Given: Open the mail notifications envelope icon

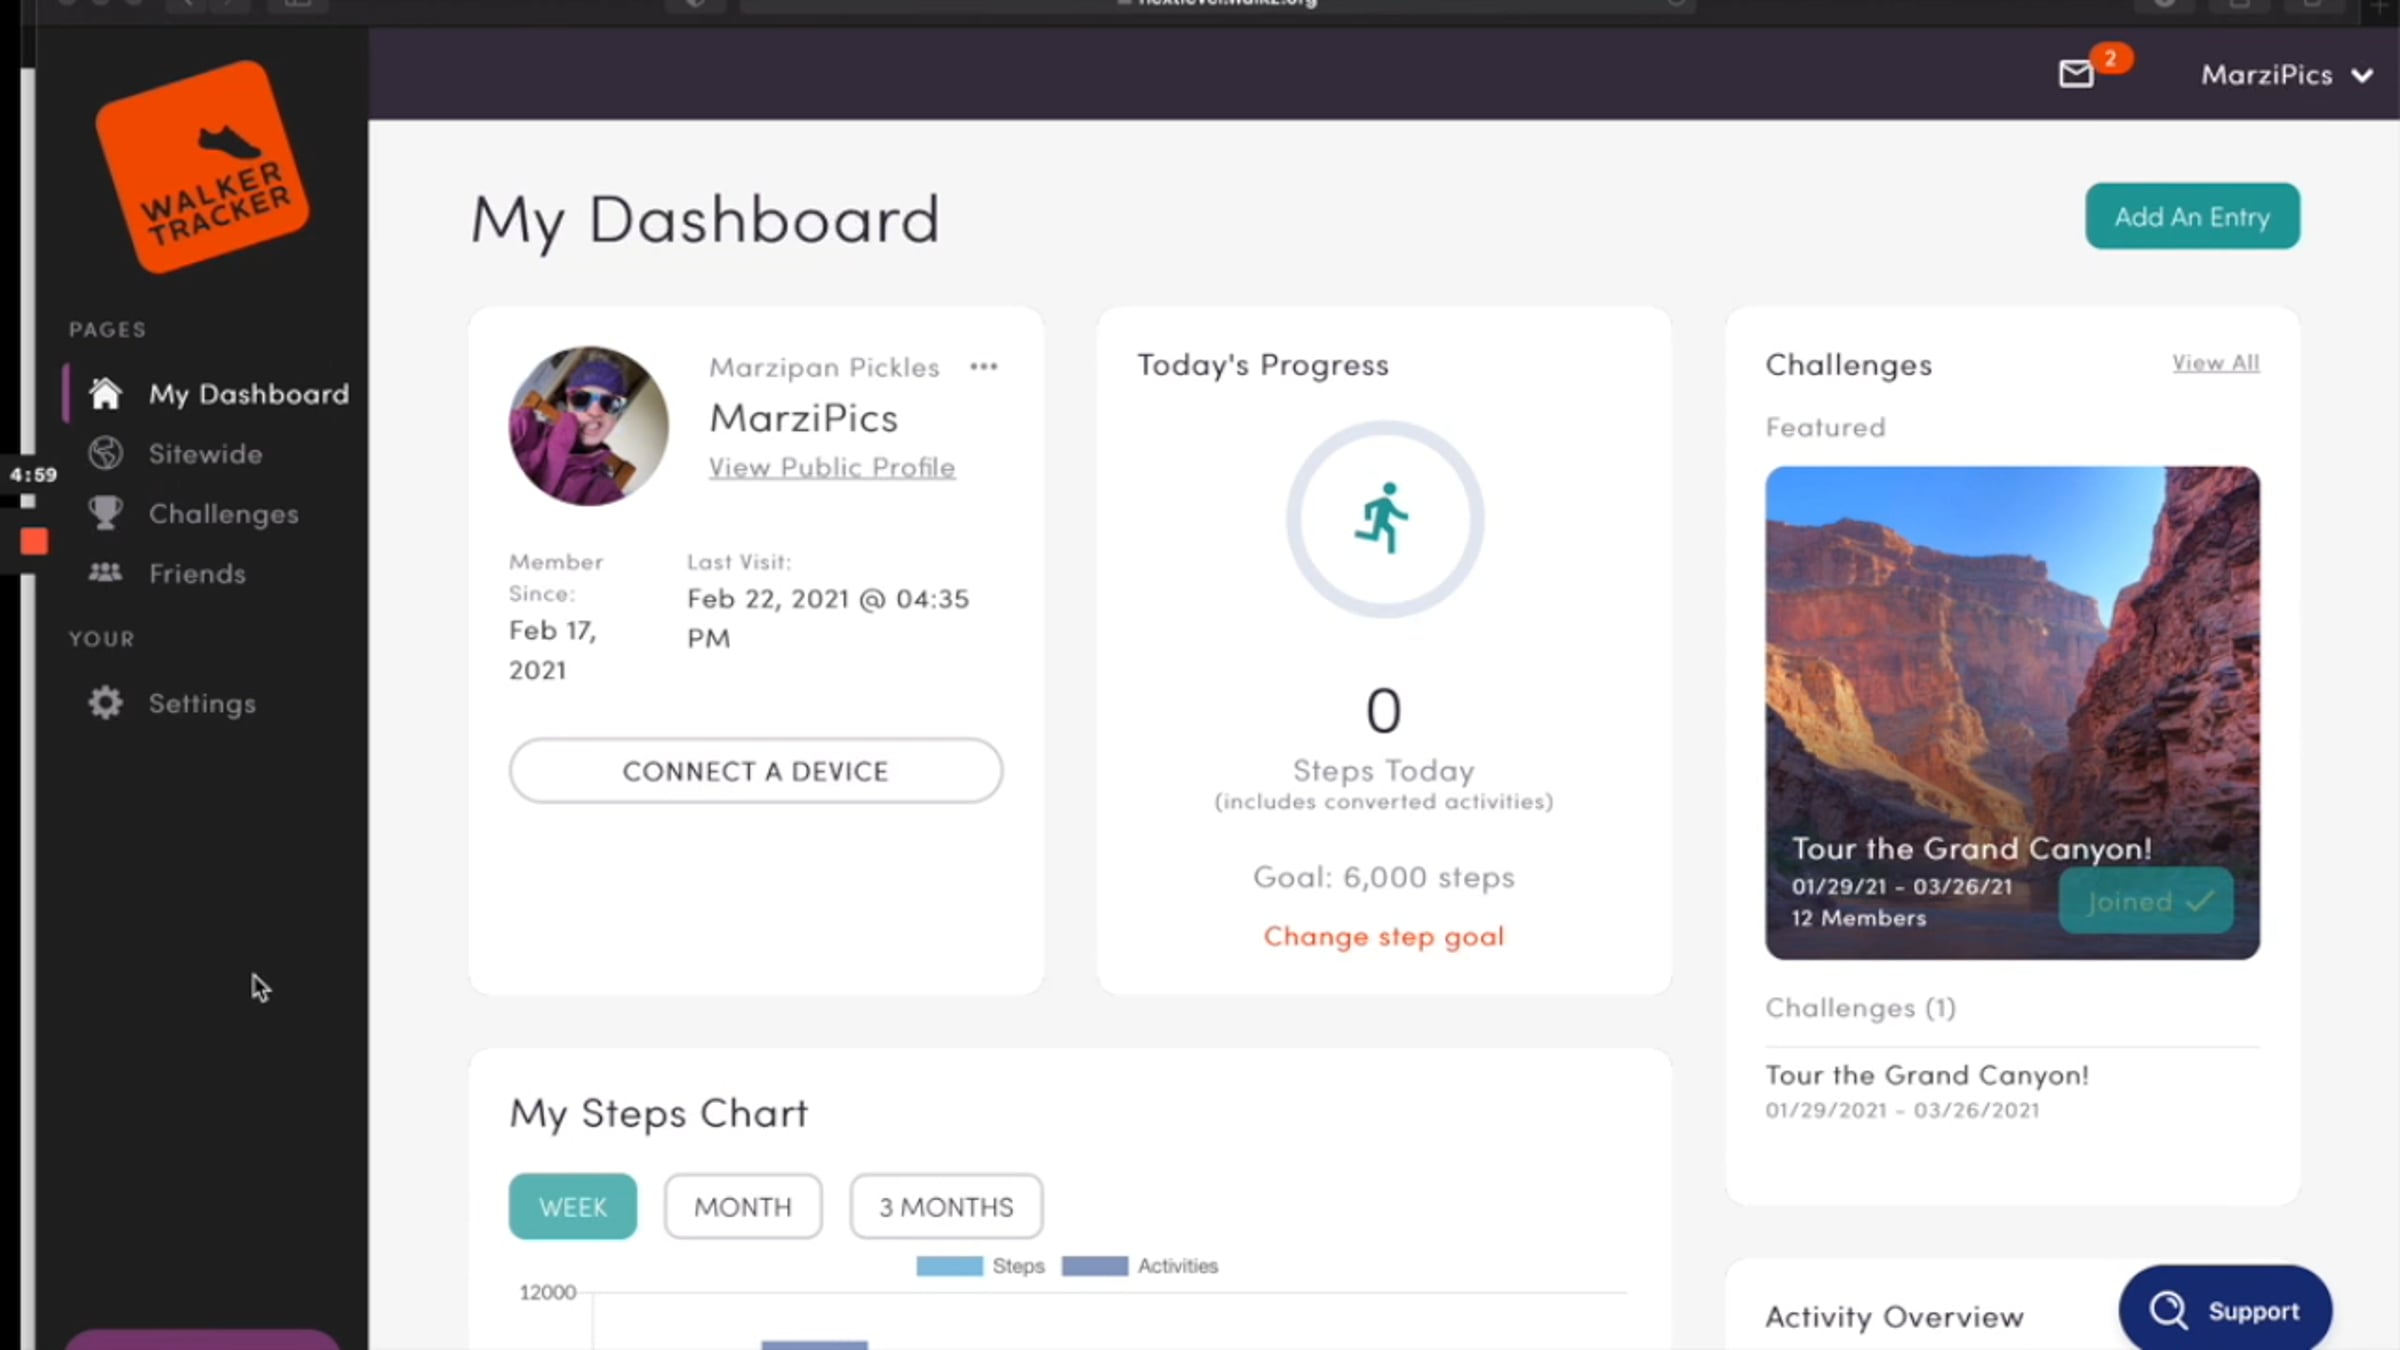Looking at the screenshot, I should [2076, 74].
